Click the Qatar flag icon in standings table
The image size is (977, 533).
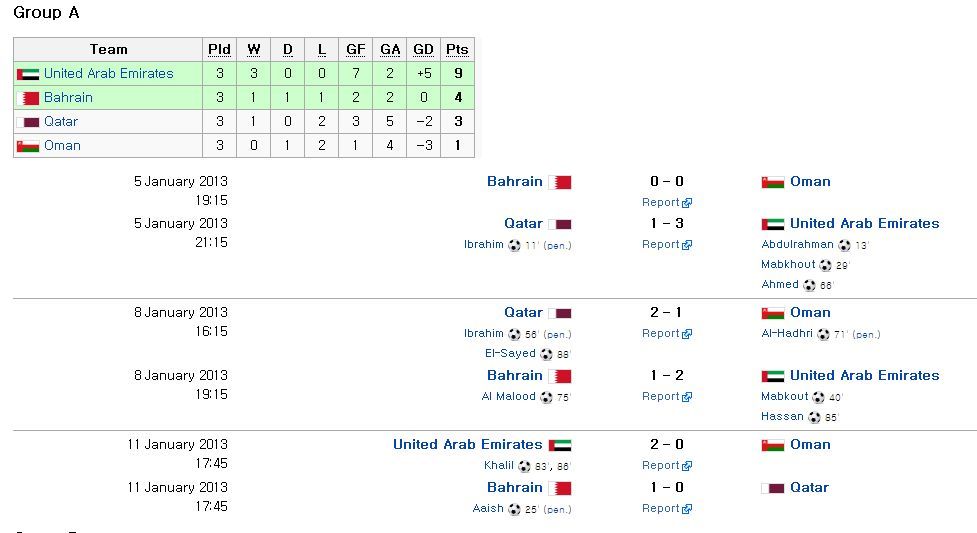tap(28, 122)
